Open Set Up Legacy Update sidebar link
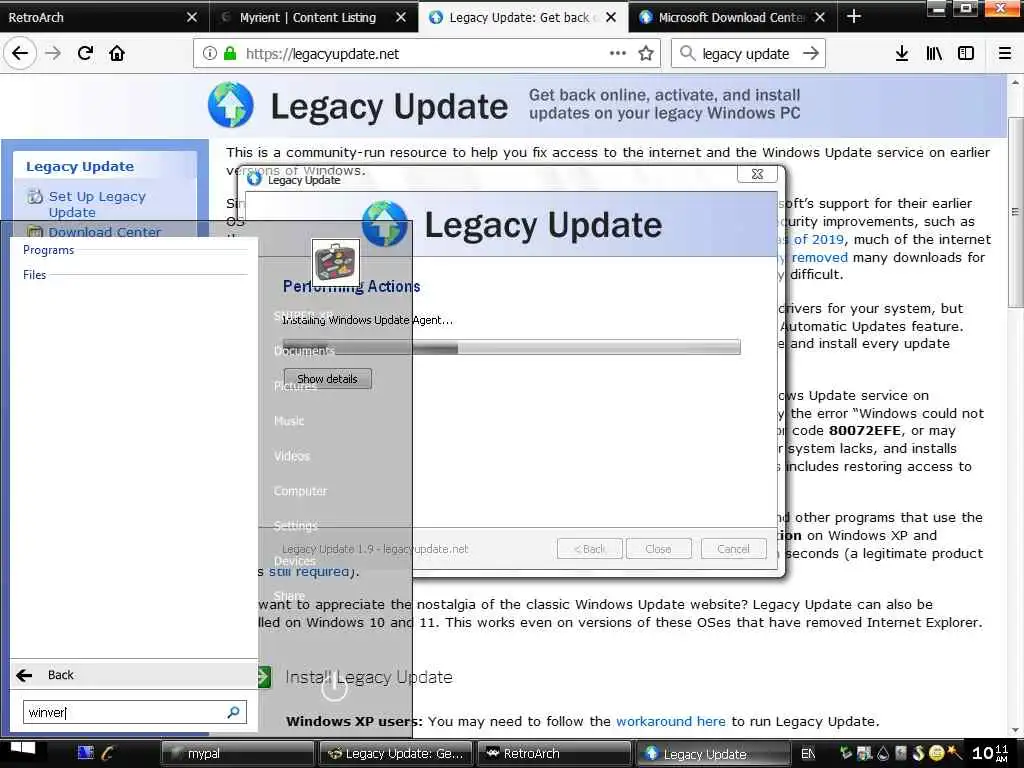 pyautogui.click(x=97, y=204)
